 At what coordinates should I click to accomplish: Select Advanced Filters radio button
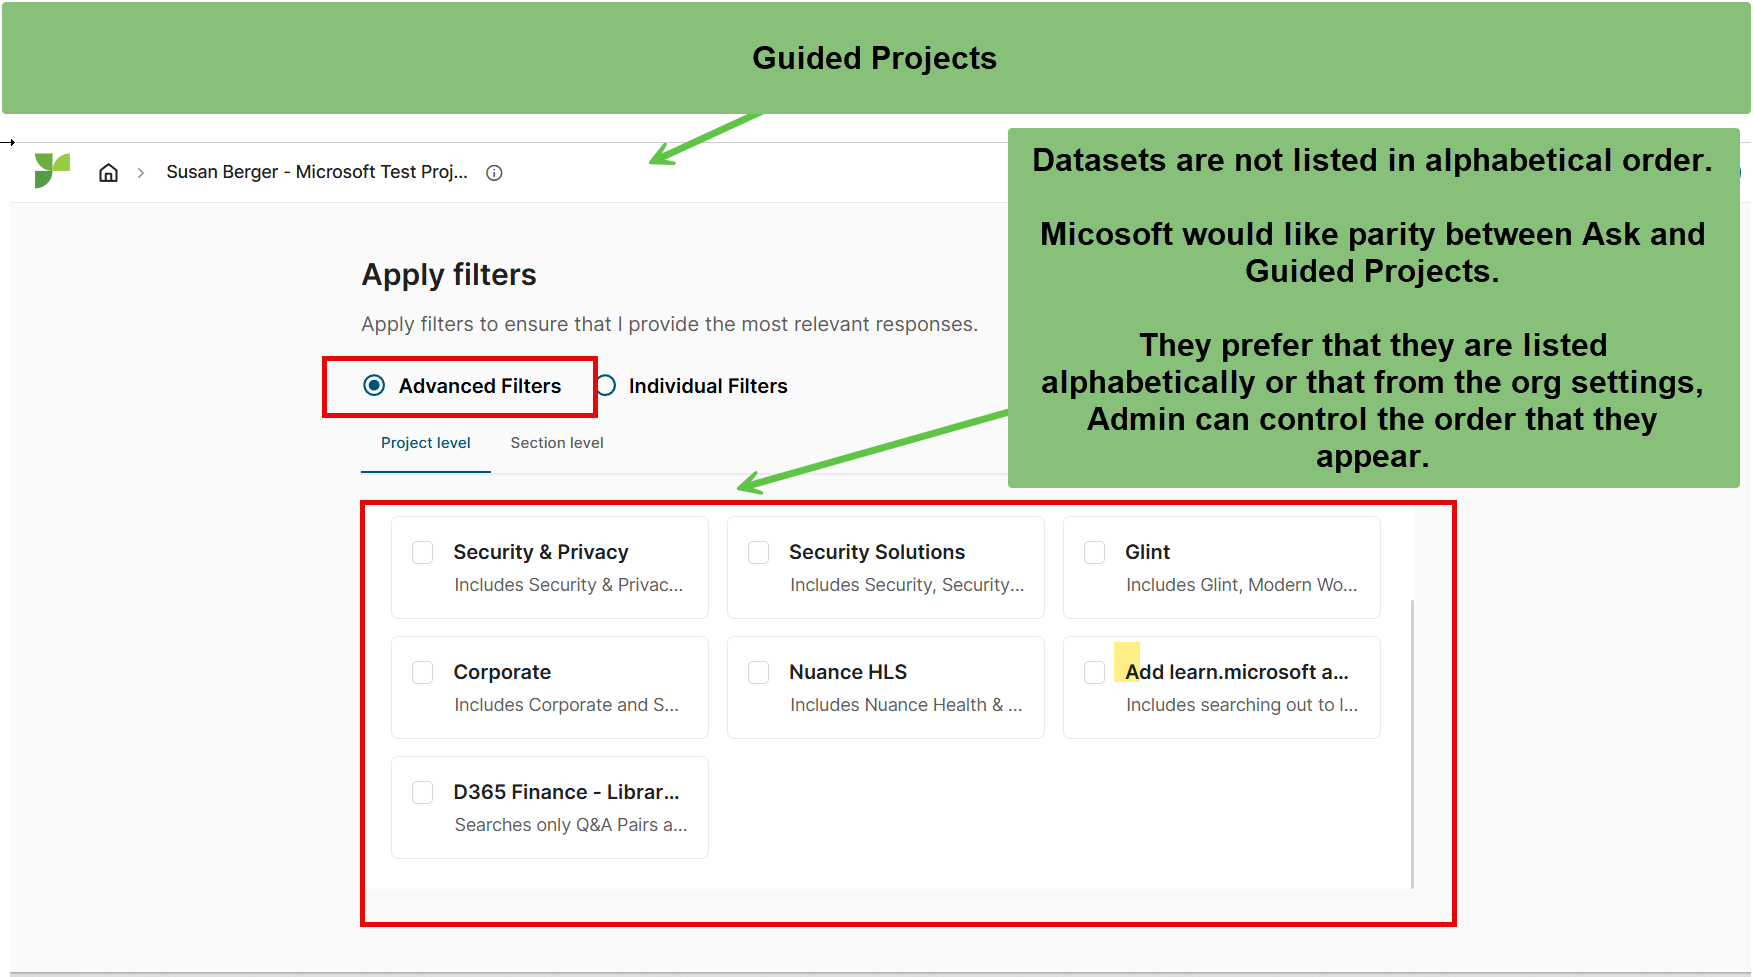pos(374,385)
